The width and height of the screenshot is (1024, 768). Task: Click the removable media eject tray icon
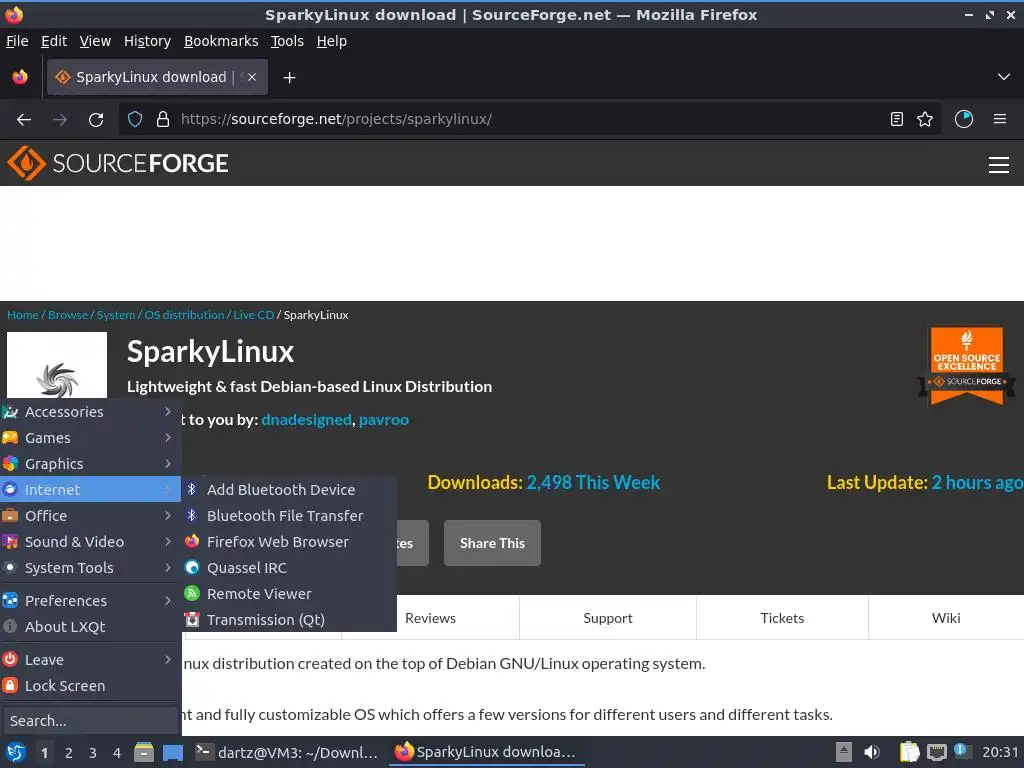click(844, 752)
